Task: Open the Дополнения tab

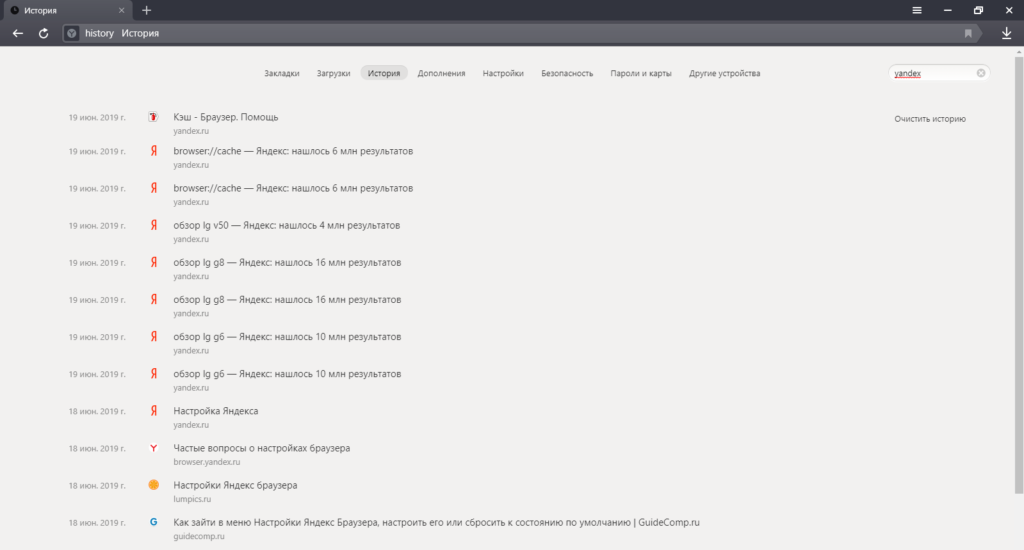Action: [441, 73]
